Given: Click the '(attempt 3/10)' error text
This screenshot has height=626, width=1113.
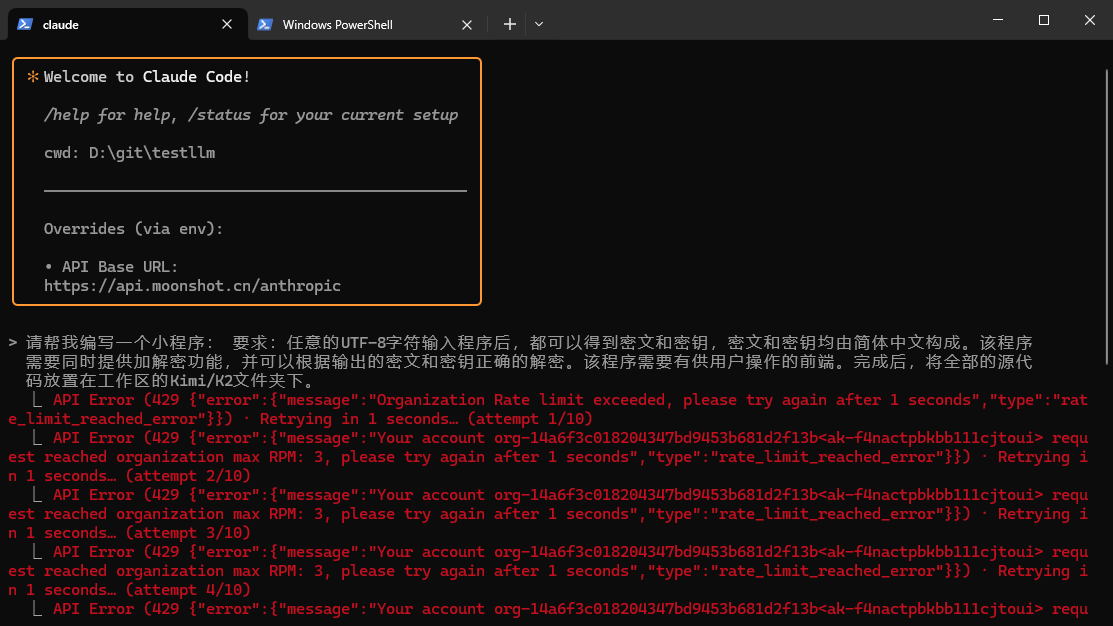Looking at the screenshot, I should pyautogui.click(x=188, y=532).
